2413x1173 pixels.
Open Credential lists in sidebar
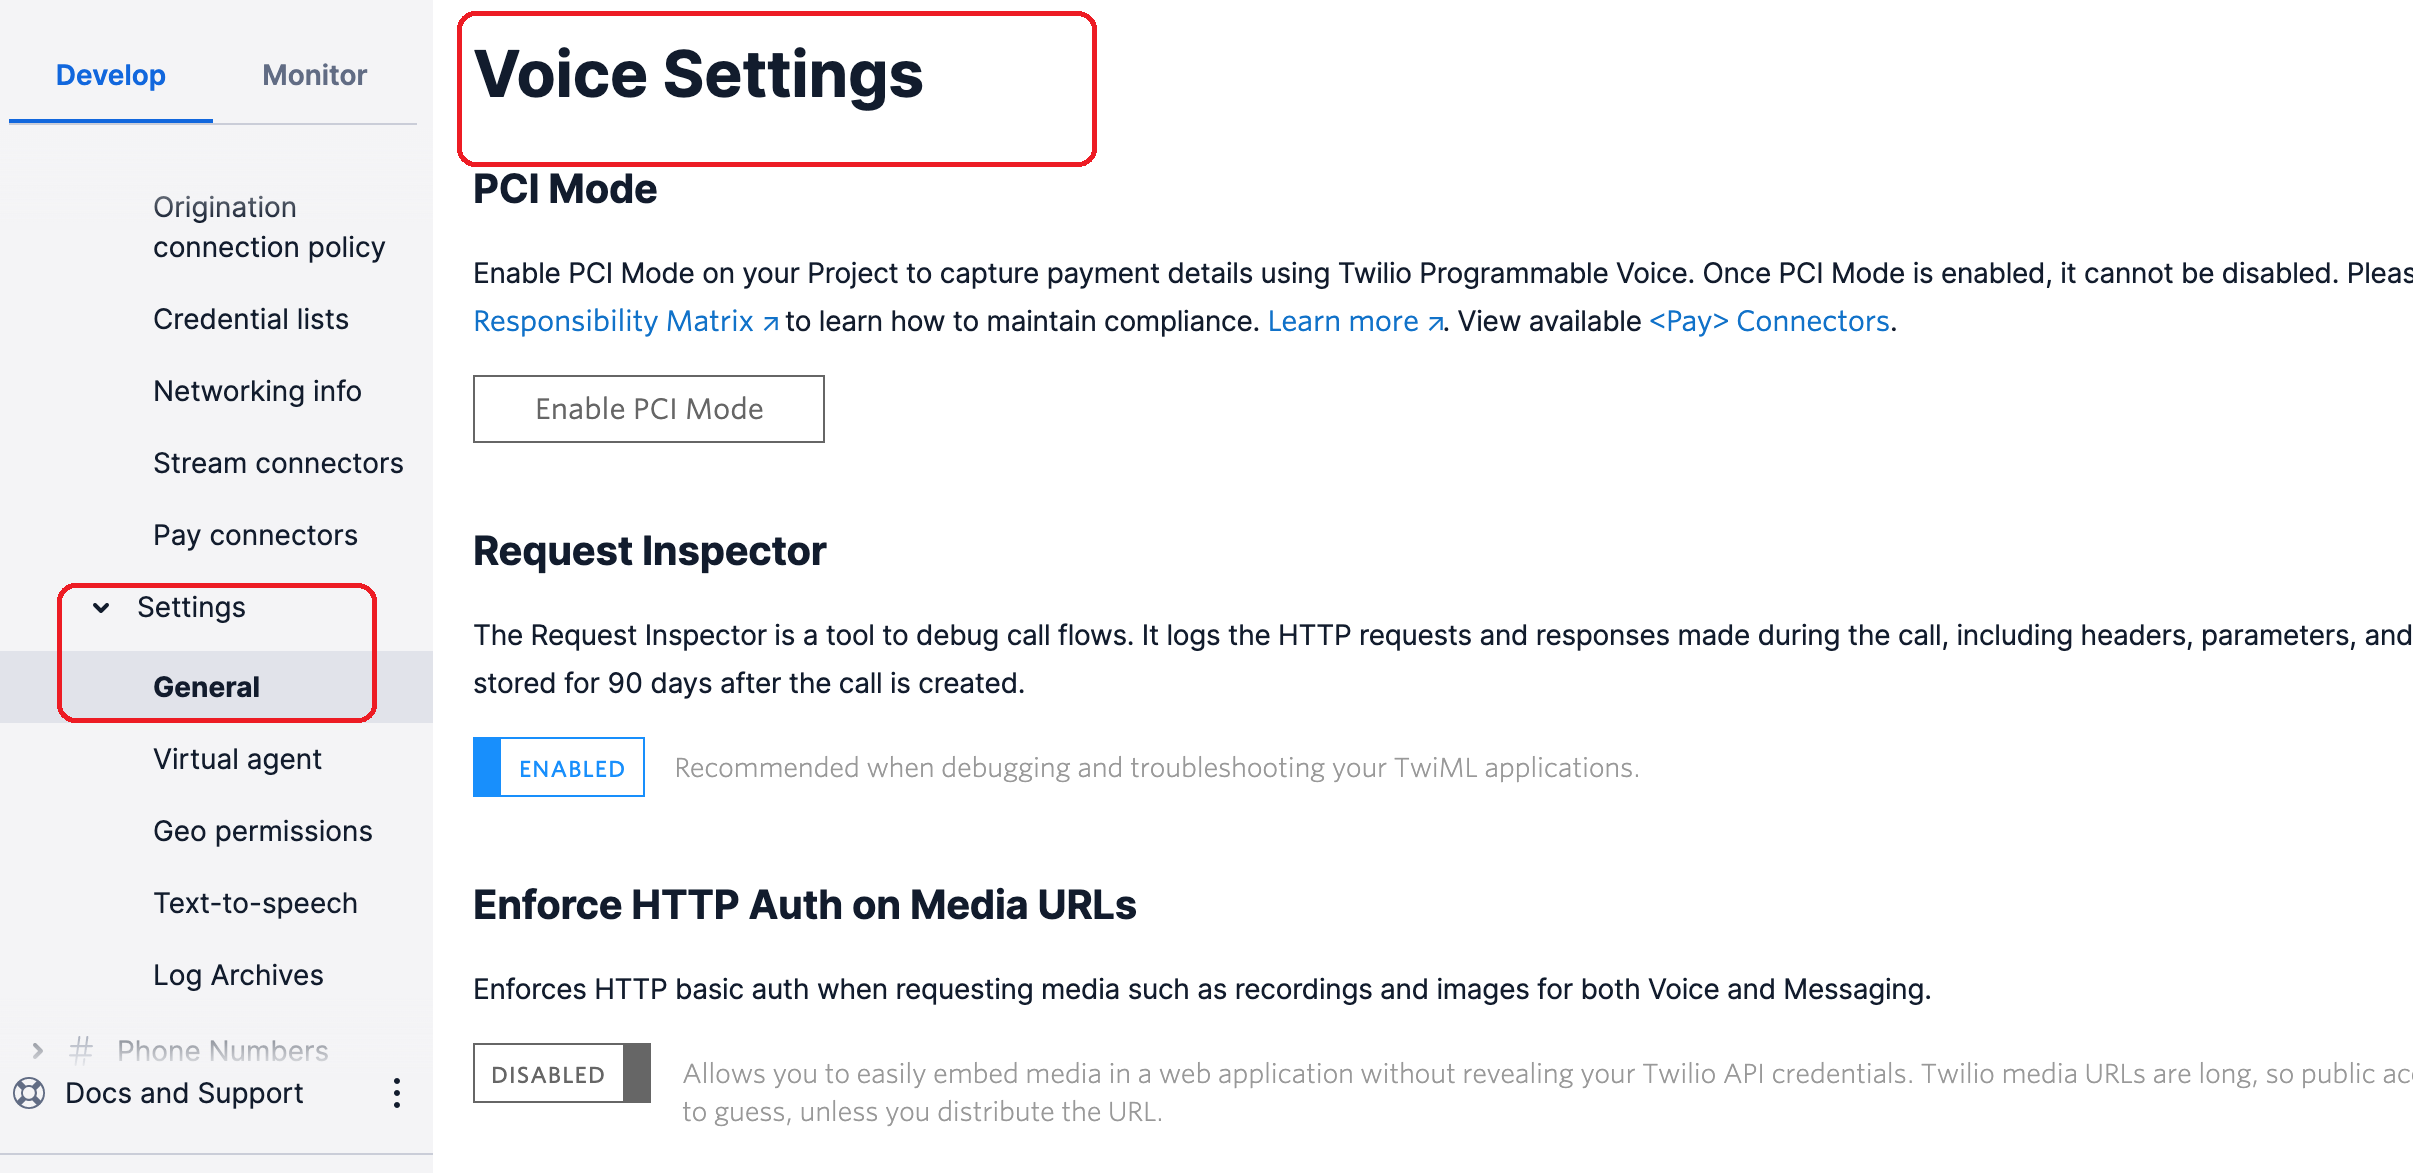251,319
